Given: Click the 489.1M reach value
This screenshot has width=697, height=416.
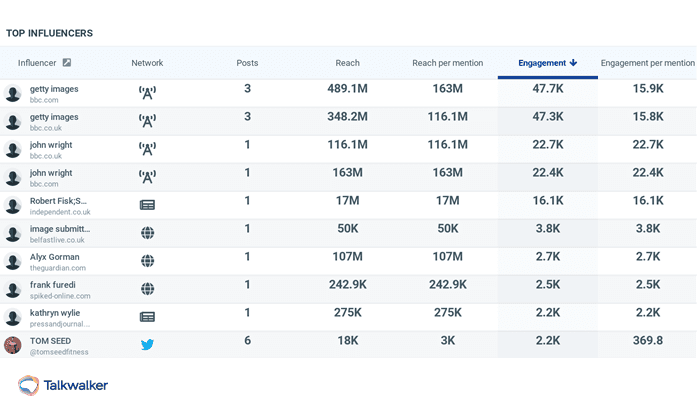Looking at the screenshot, I should point(348,88).
